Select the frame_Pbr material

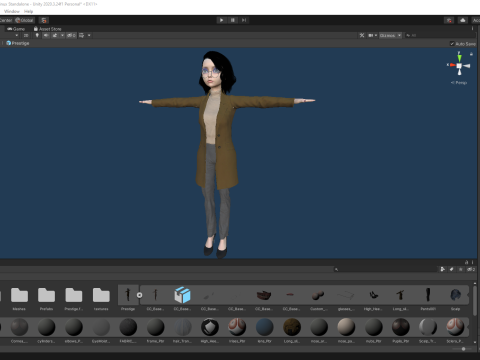155,330
